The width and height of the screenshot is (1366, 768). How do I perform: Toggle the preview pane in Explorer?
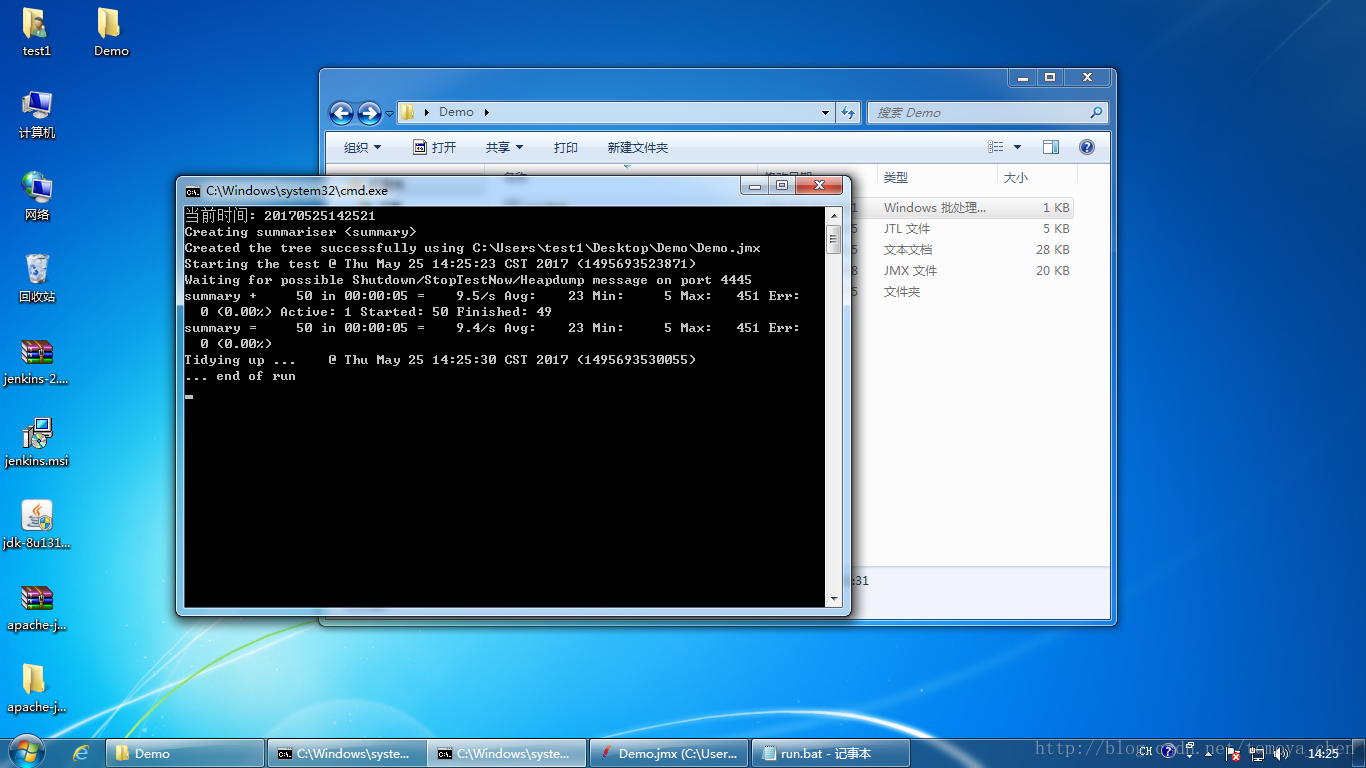point(1050,147)
